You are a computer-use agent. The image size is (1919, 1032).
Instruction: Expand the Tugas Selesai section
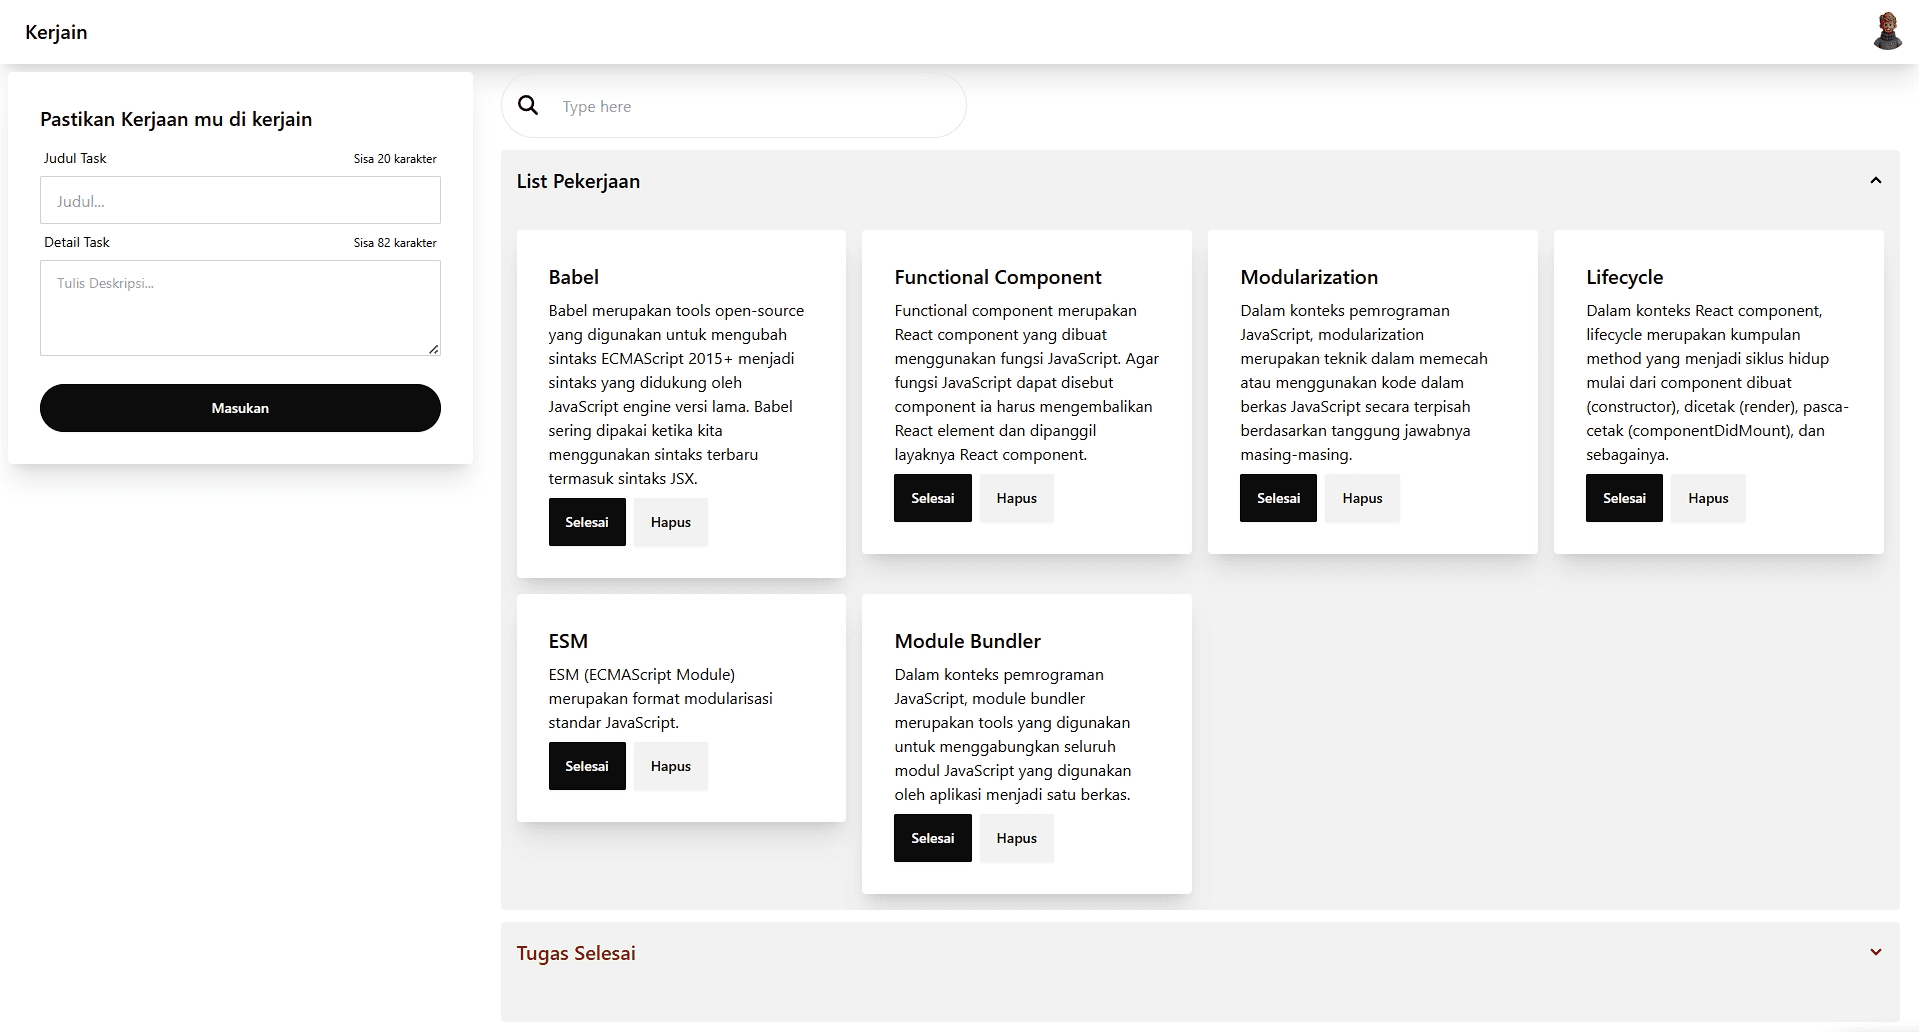tap(1875, 952)
